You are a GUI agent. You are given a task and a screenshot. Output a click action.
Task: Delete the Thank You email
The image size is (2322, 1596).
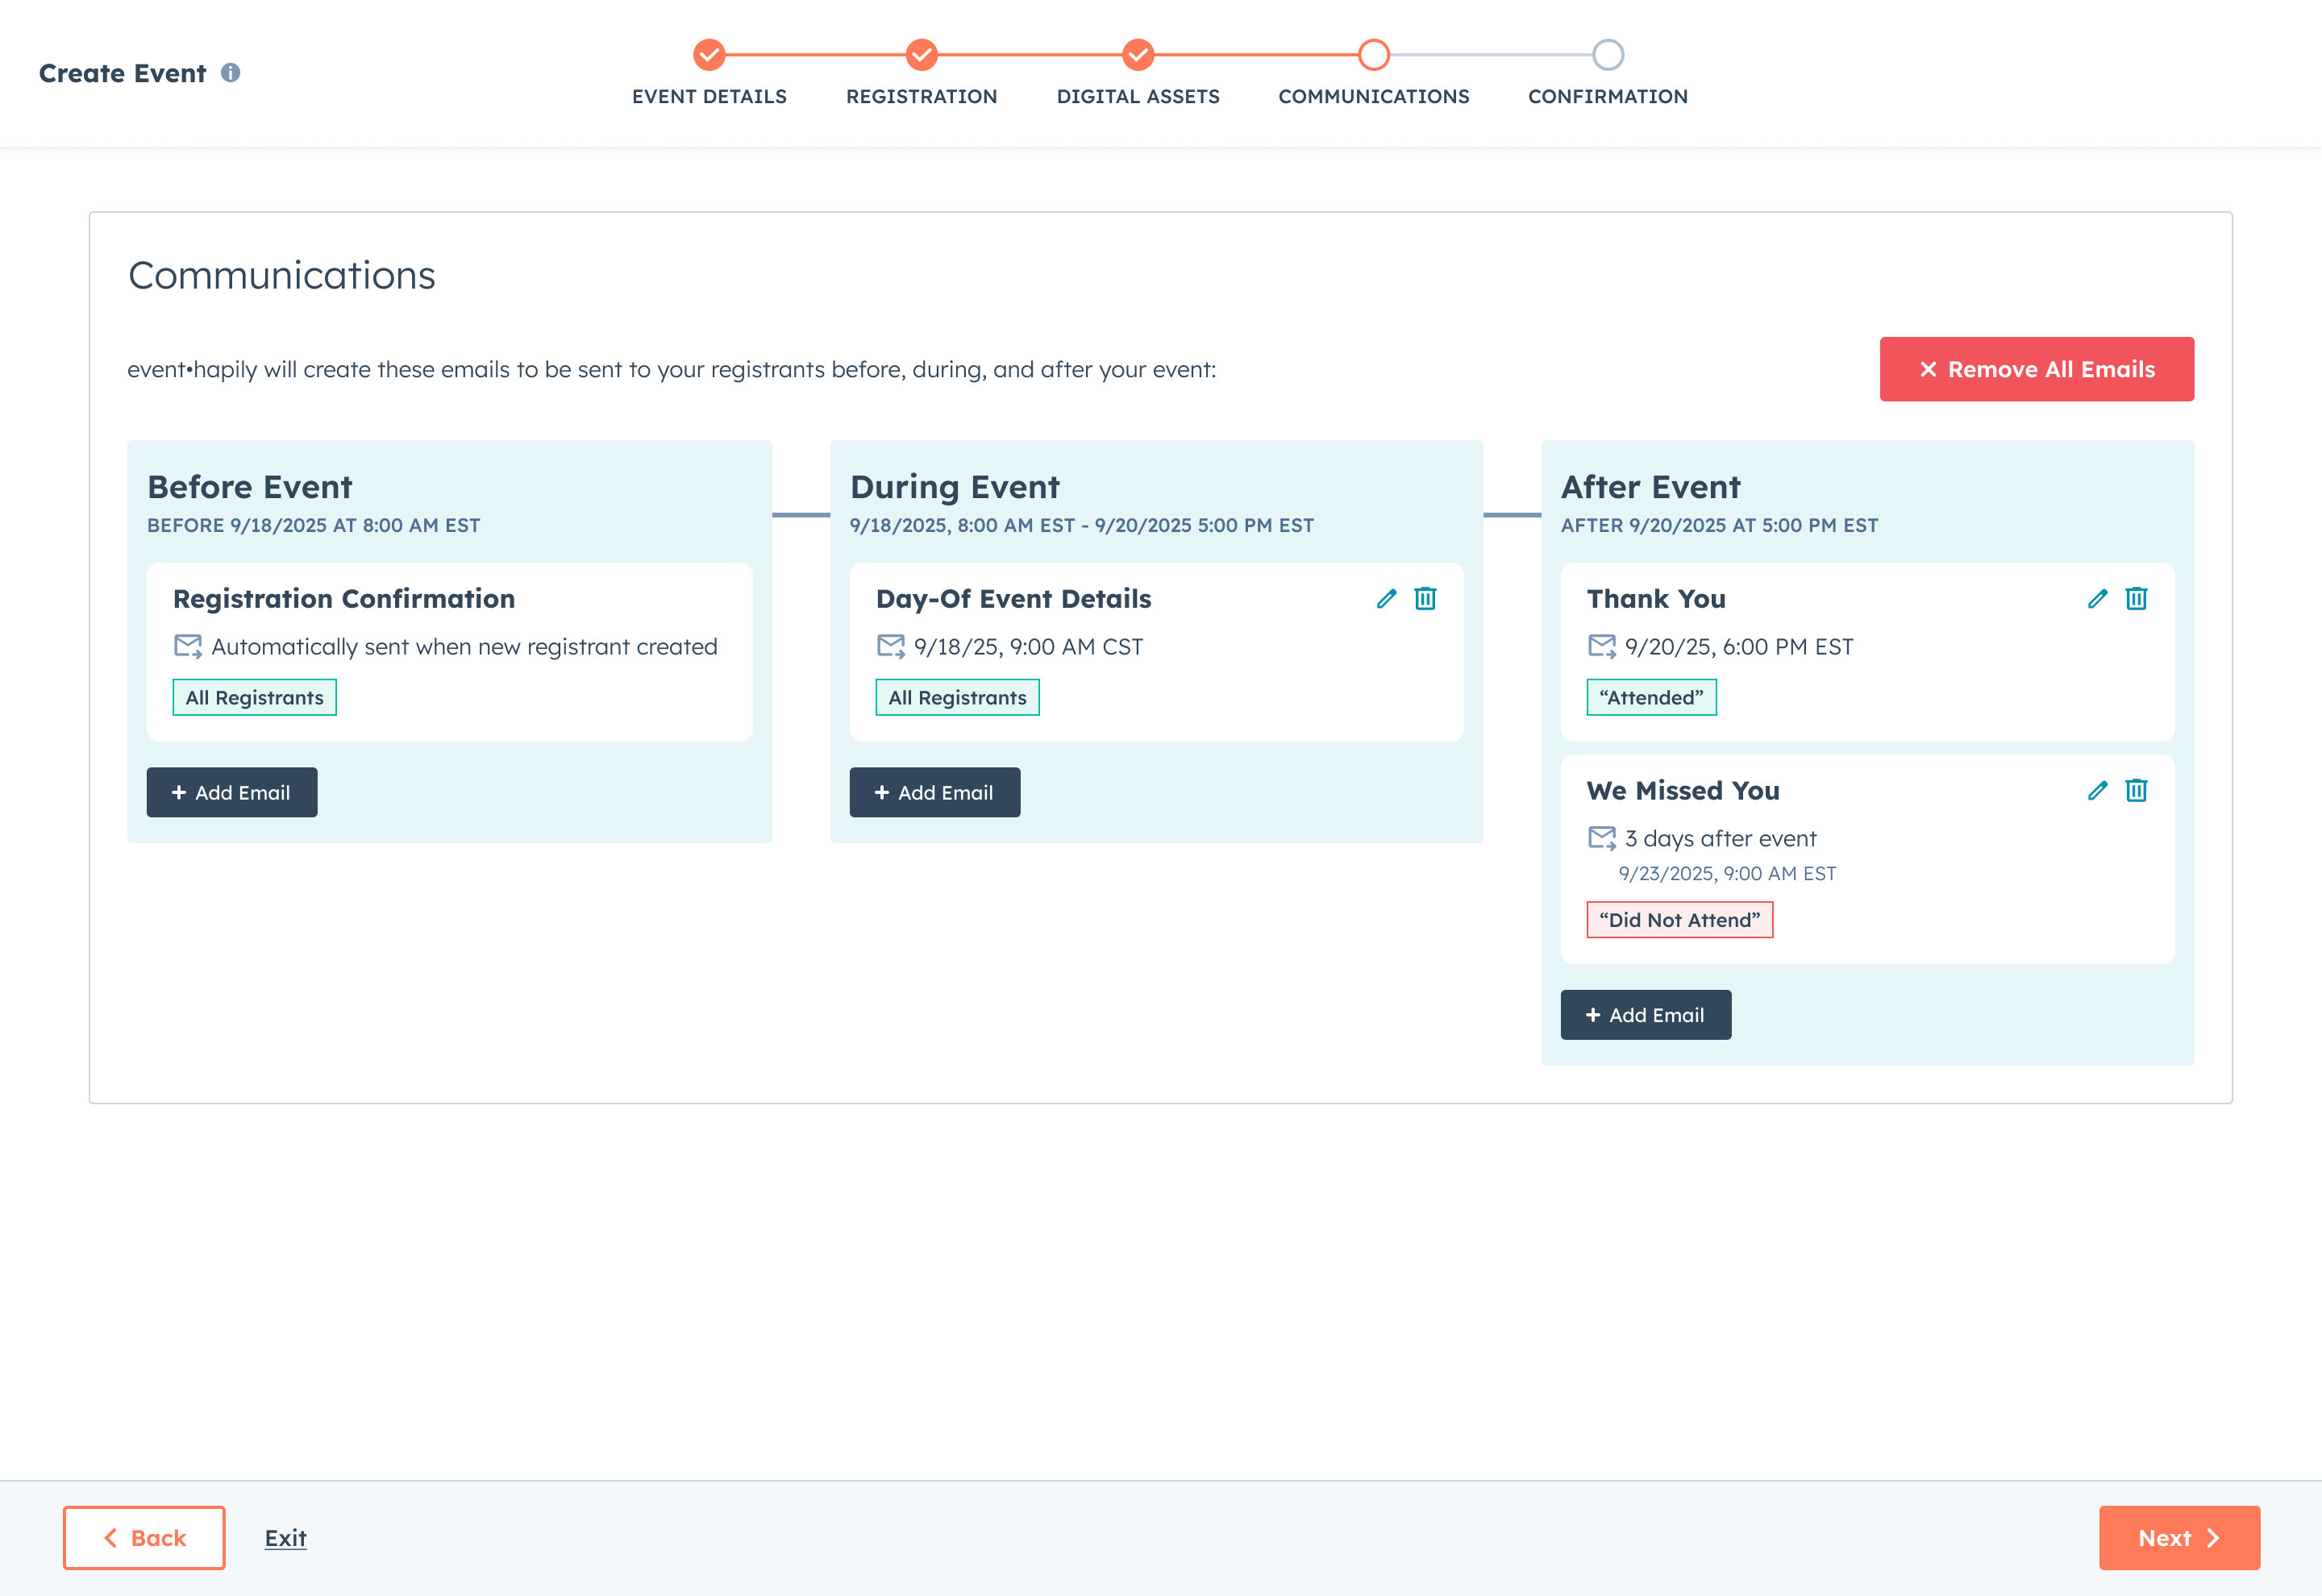tap(2136, 599)
